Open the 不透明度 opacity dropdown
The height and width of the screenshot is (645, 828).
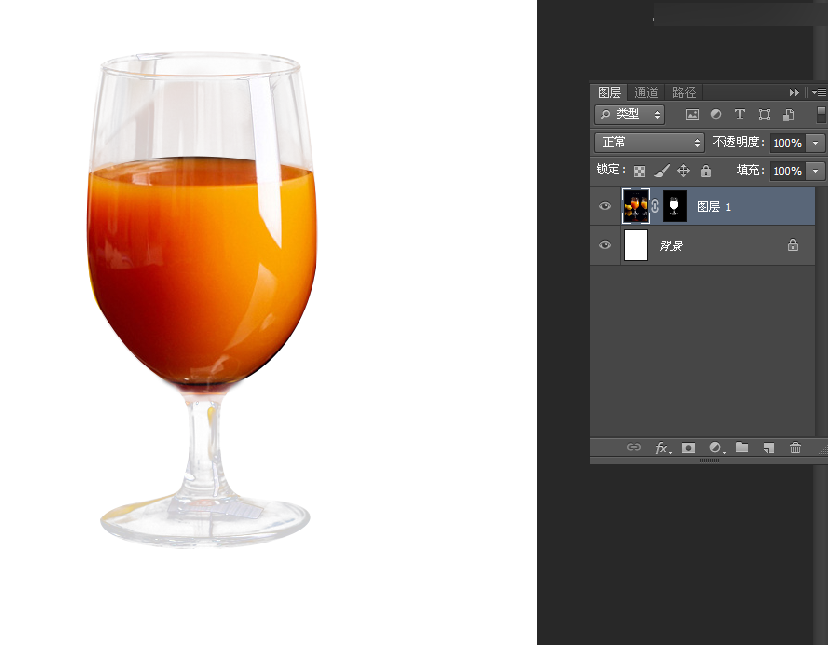(x=814, y=142)
